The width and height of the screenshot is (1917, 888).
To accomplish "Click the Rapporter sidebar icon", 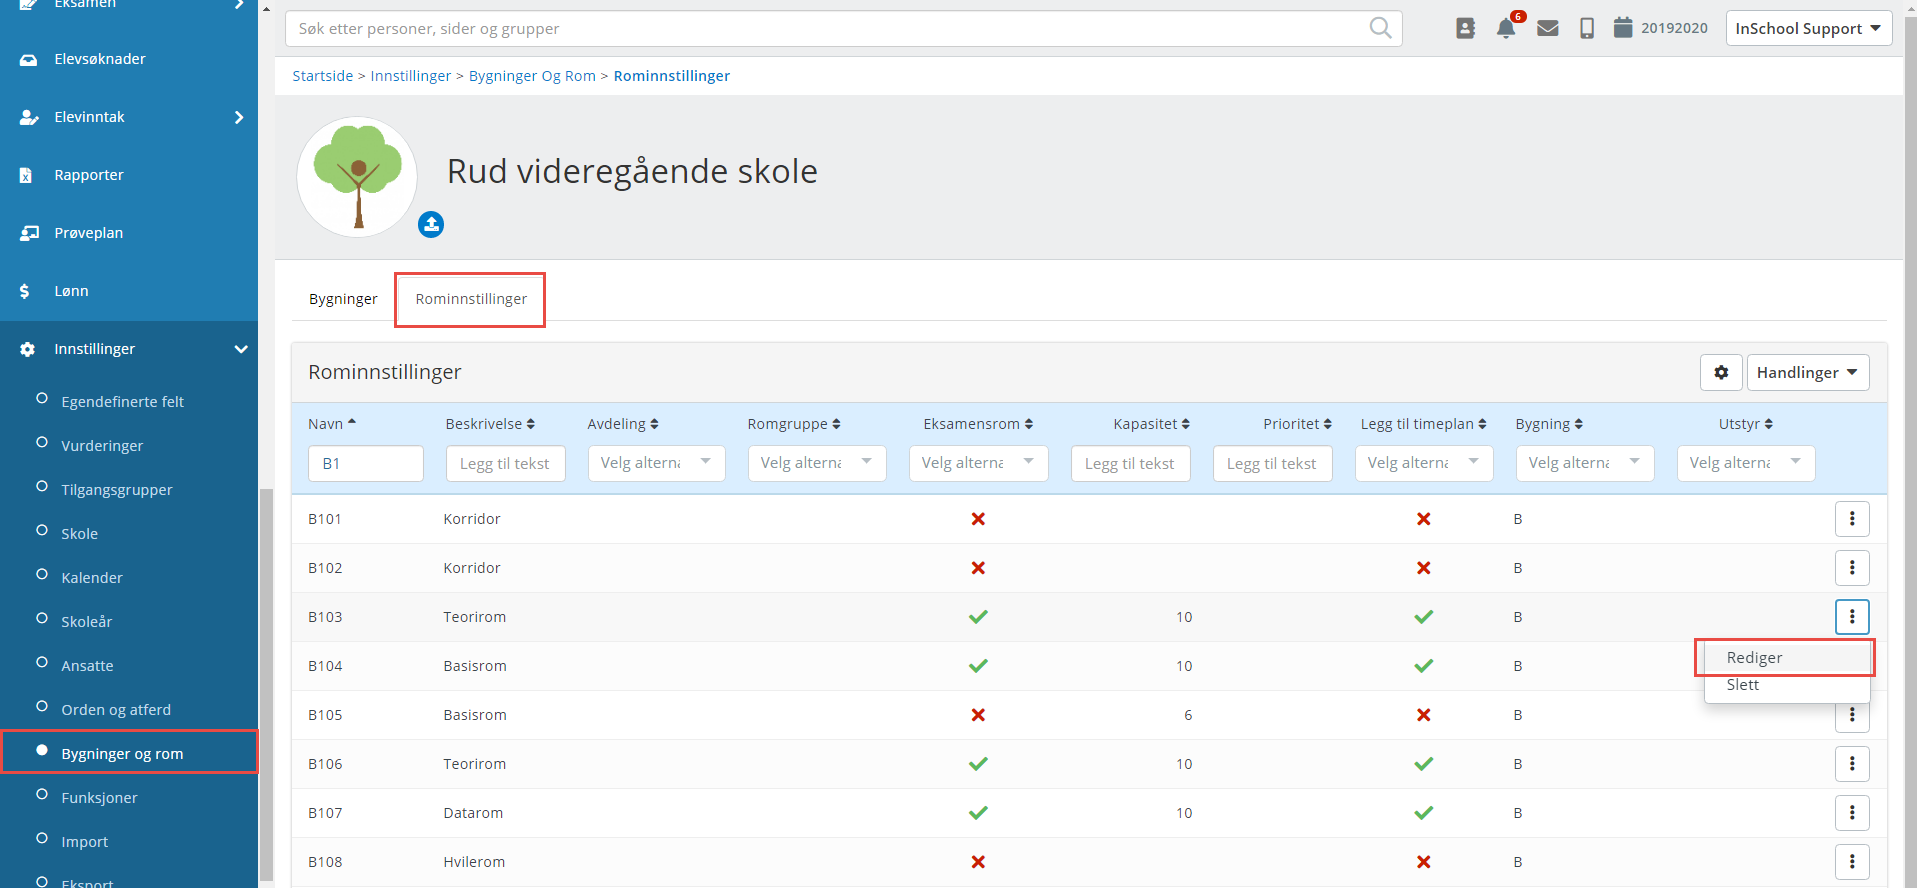I will 26,175.
